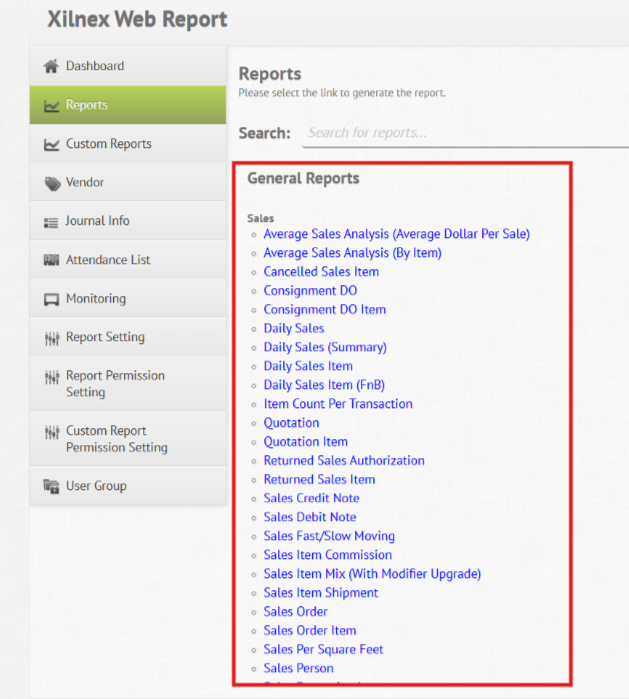
Task: Click the Monitoring screen icon
Action: [51, 299]
